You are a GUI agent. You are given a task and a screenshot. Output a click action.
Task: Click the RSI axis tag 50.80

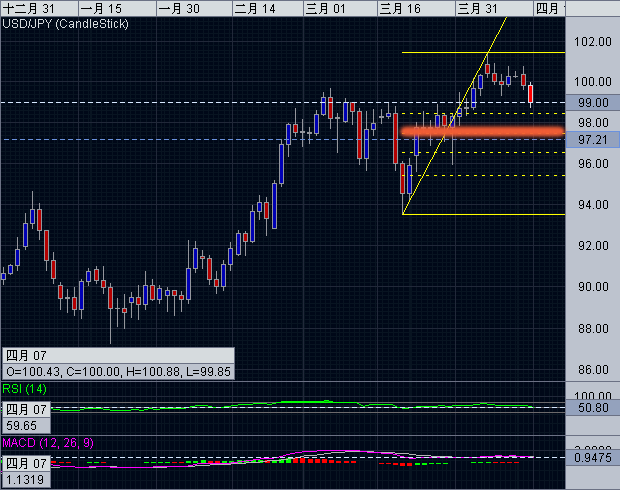593,408
